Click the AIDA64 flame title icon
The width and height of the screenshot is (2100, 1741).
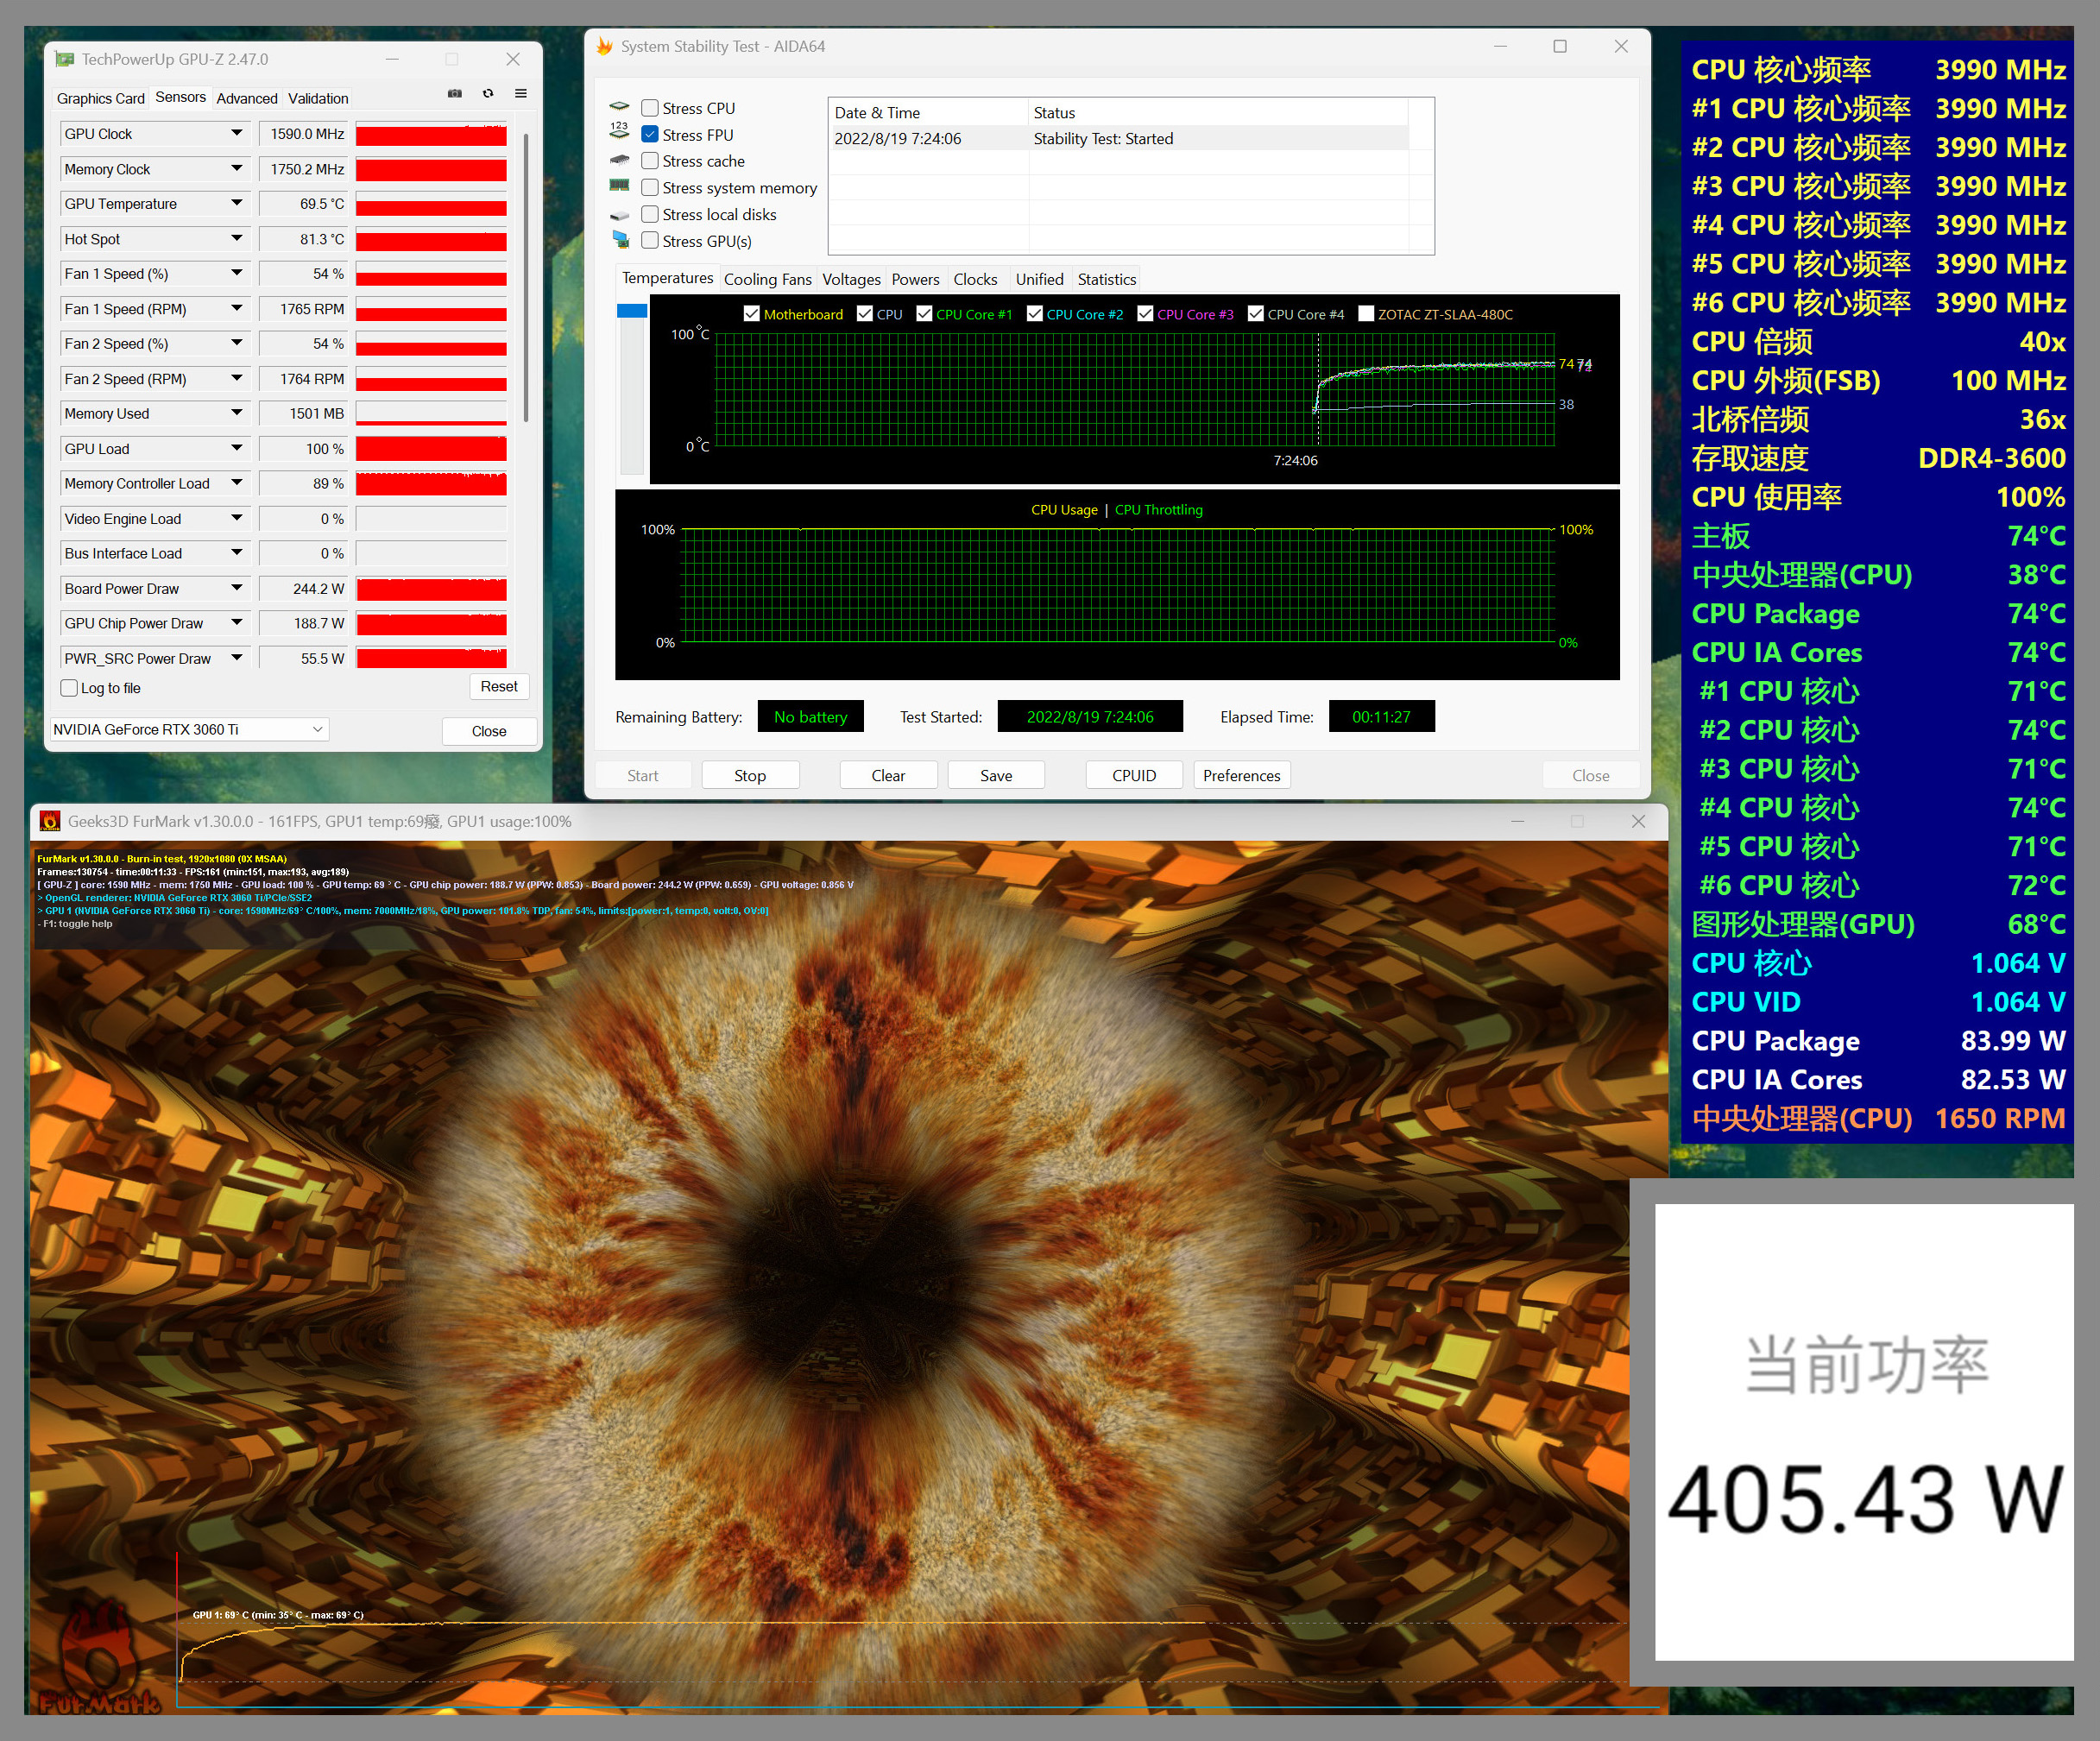[604, 46]
